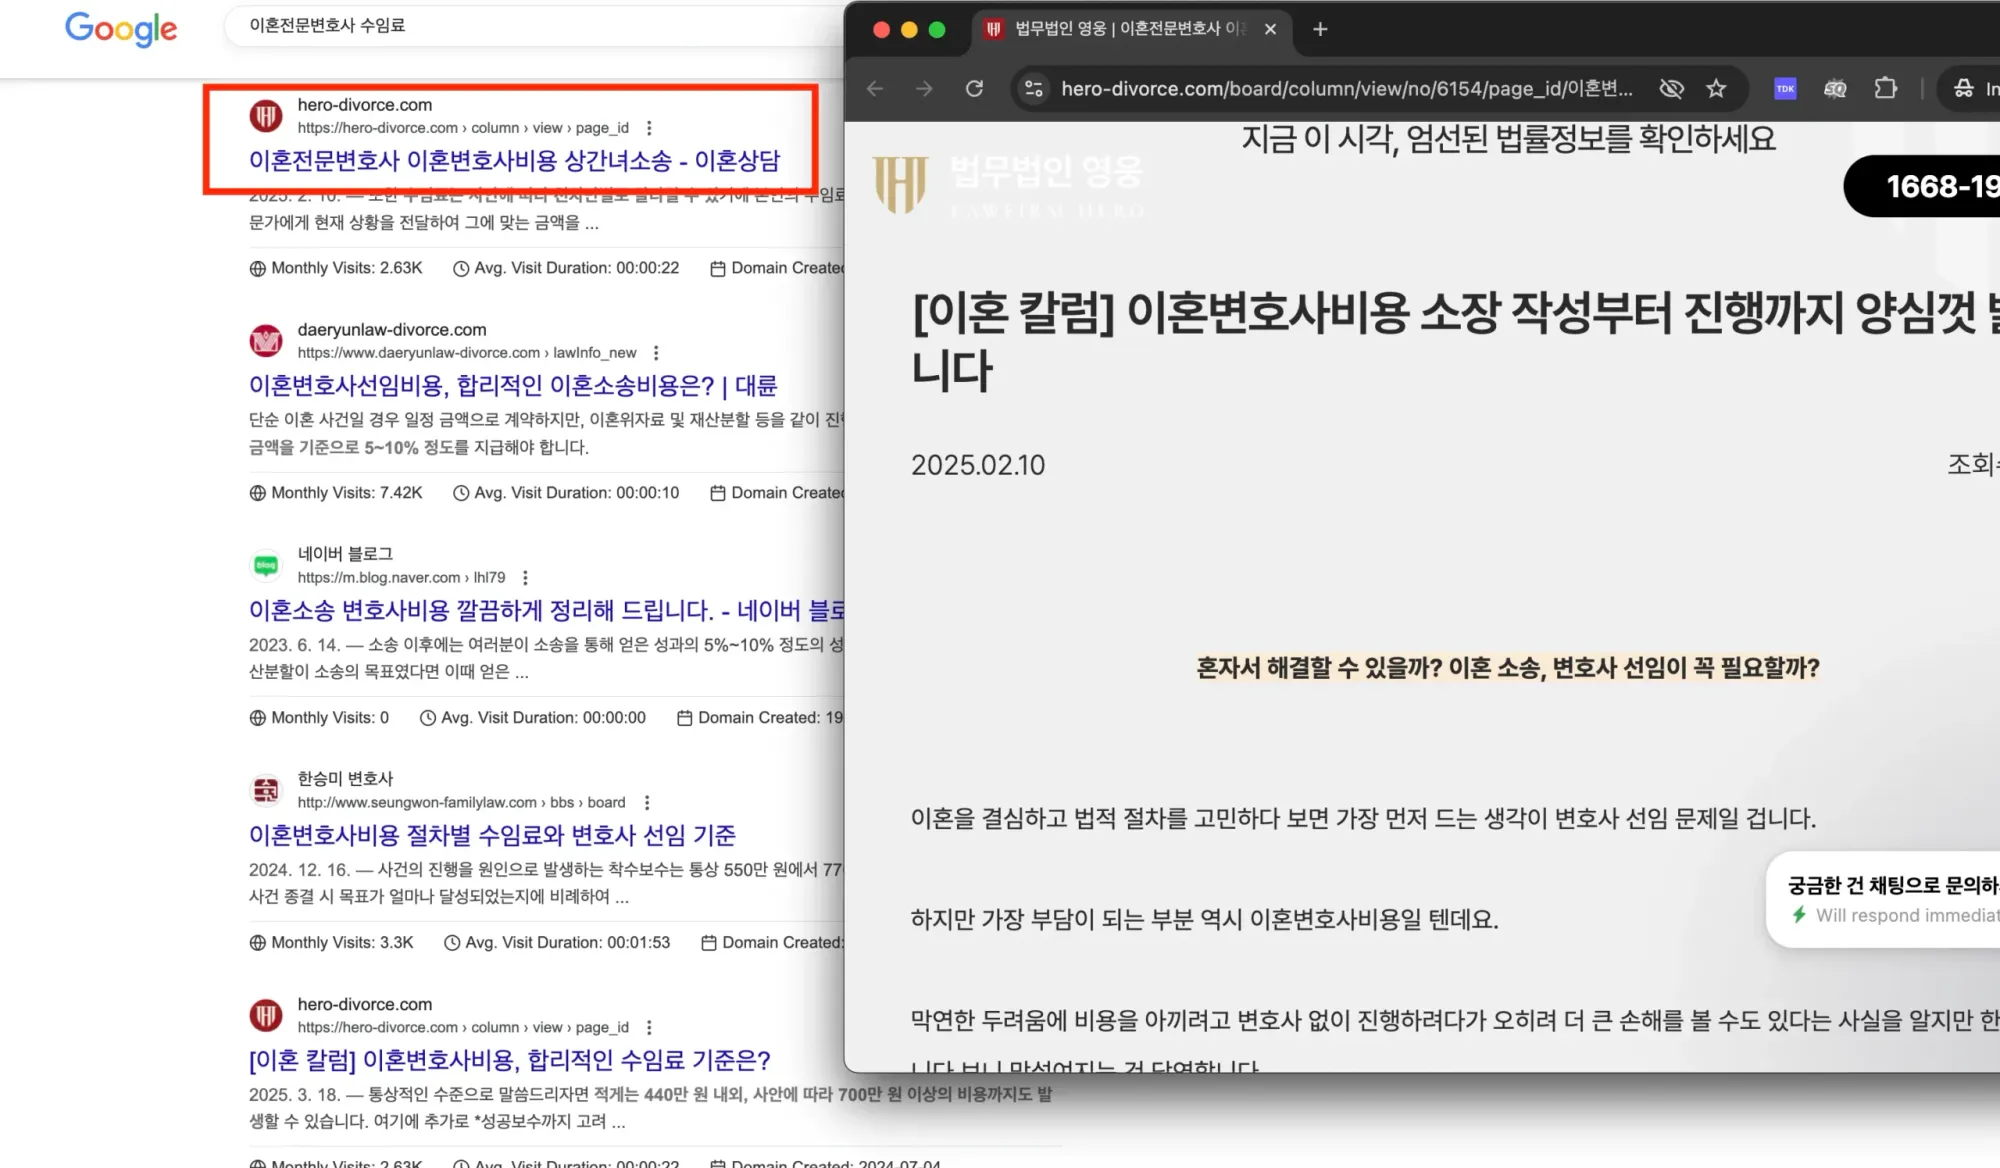Reload the hero-divorce.com page
This screenshot has width=2000, height=1168.
click(974, 88)
